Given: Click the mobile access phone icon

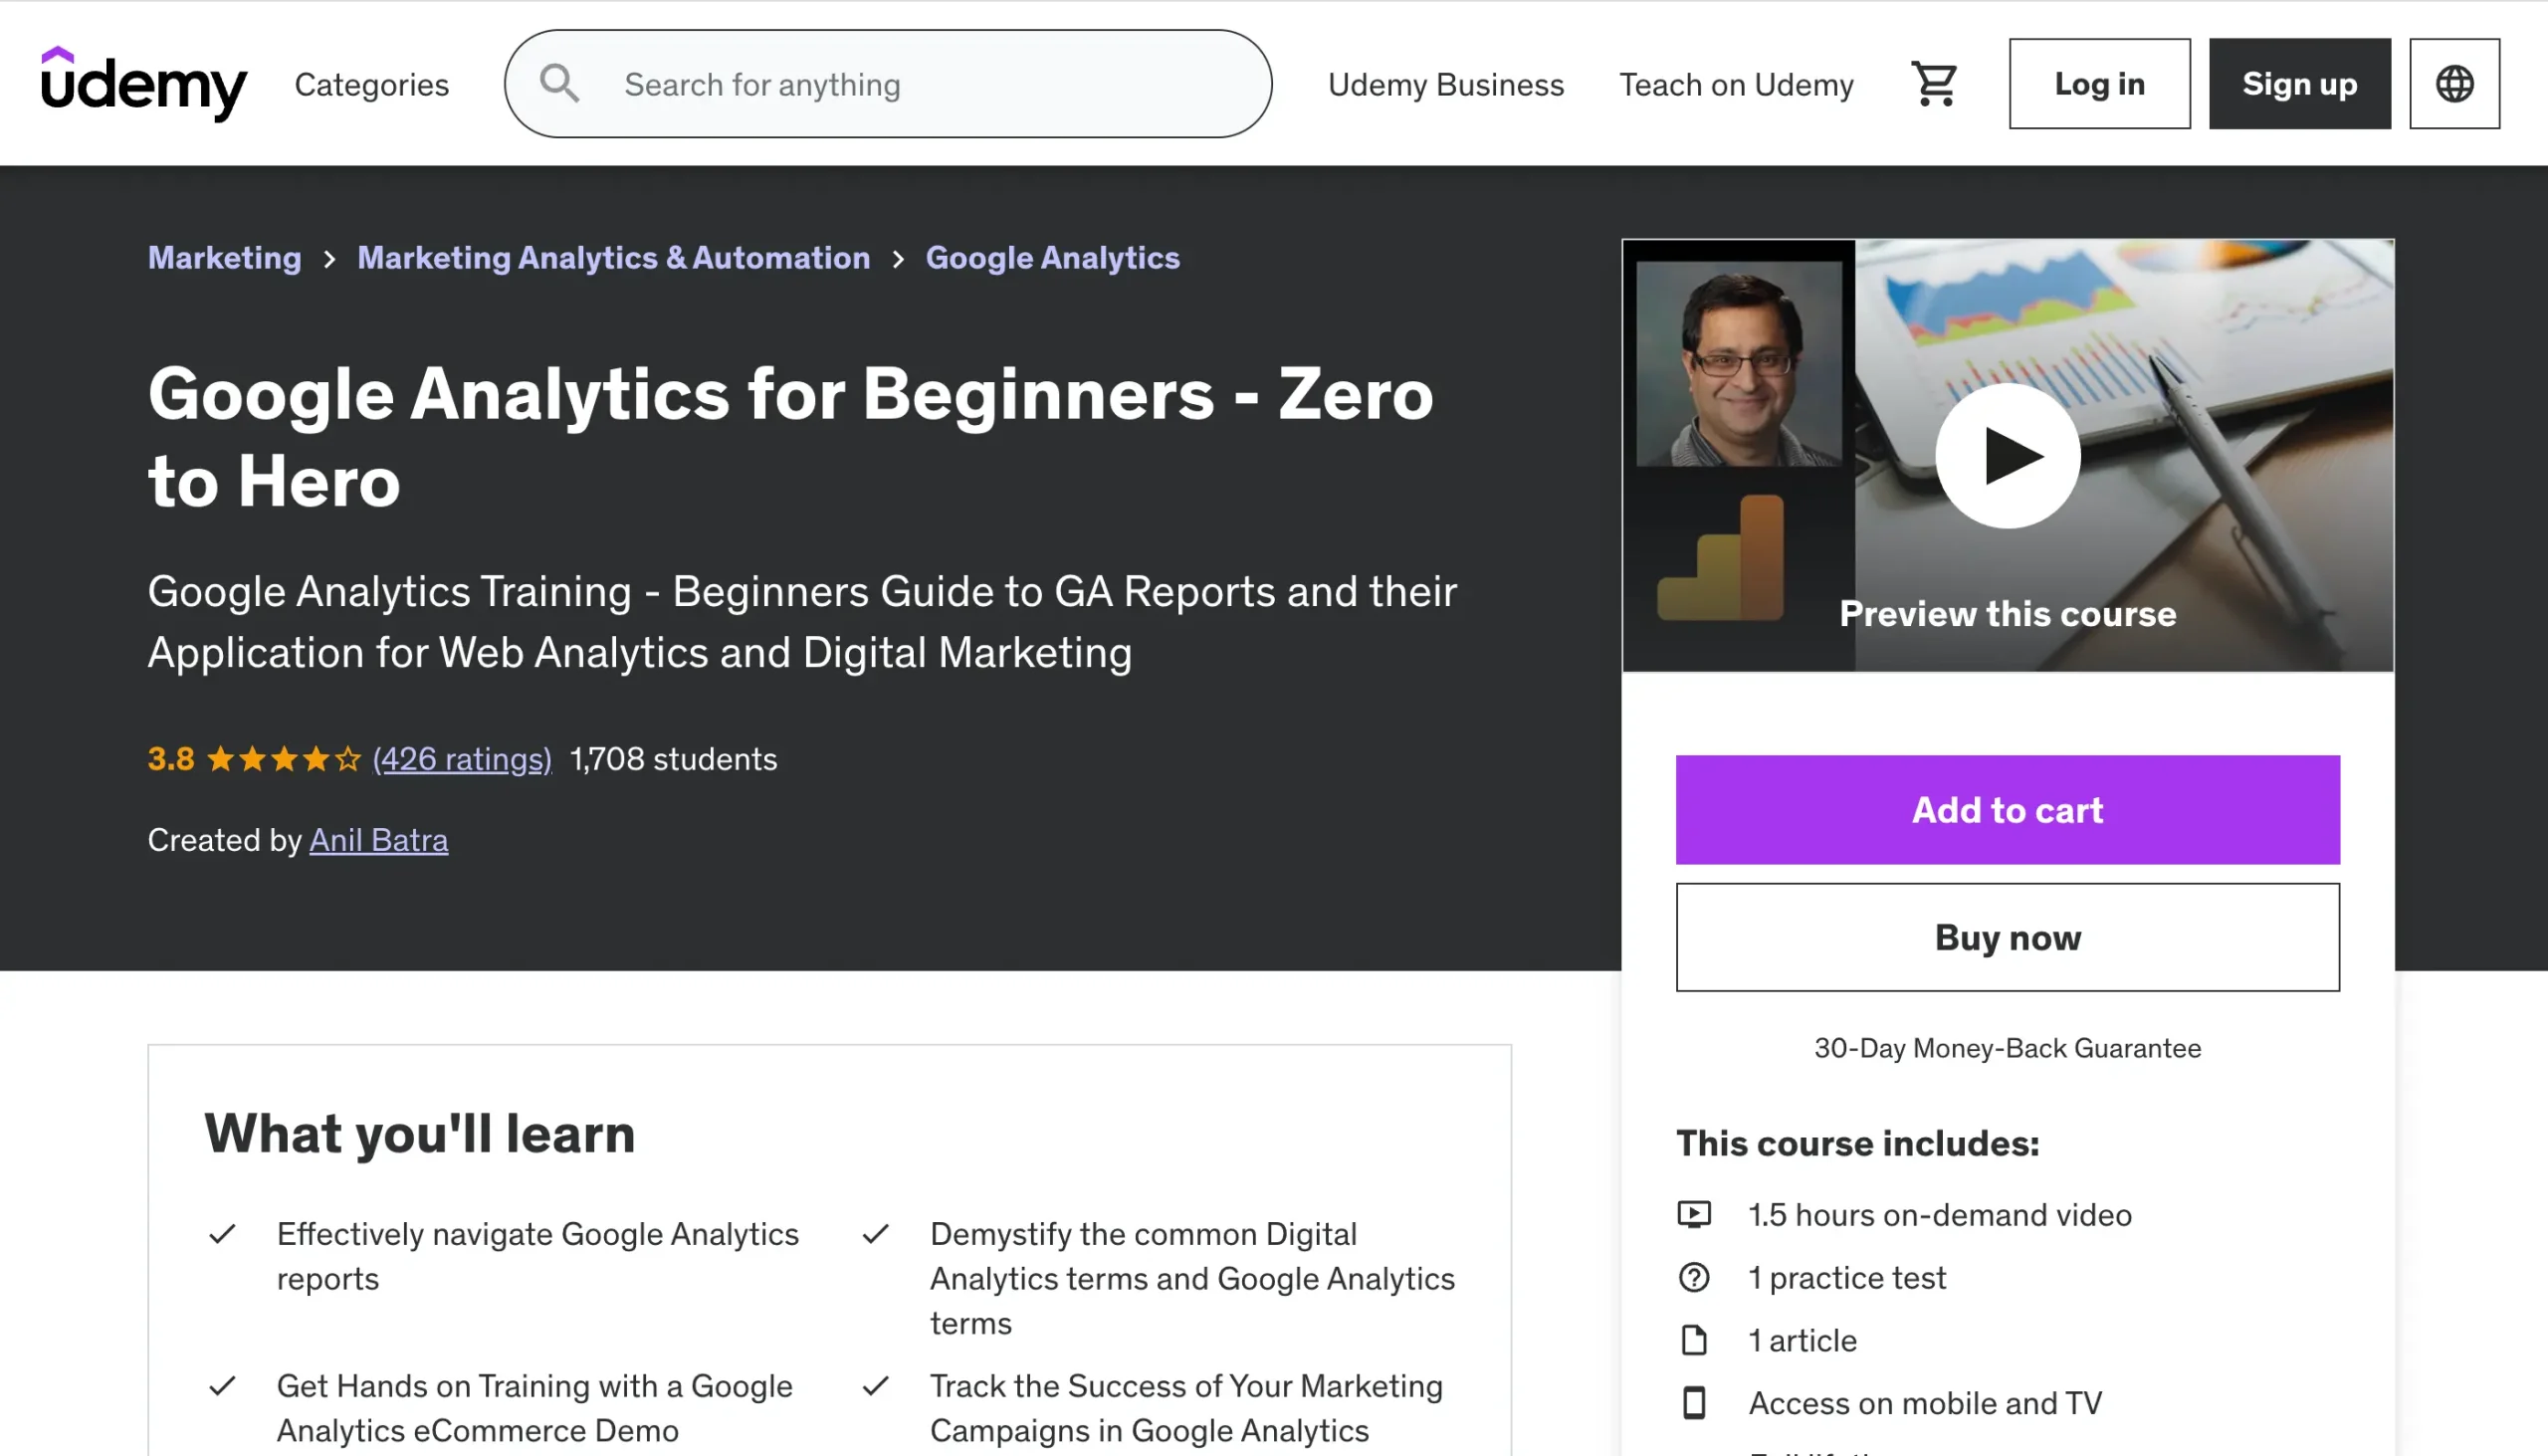Looking at the screenshot, I should point(1694,1403).
